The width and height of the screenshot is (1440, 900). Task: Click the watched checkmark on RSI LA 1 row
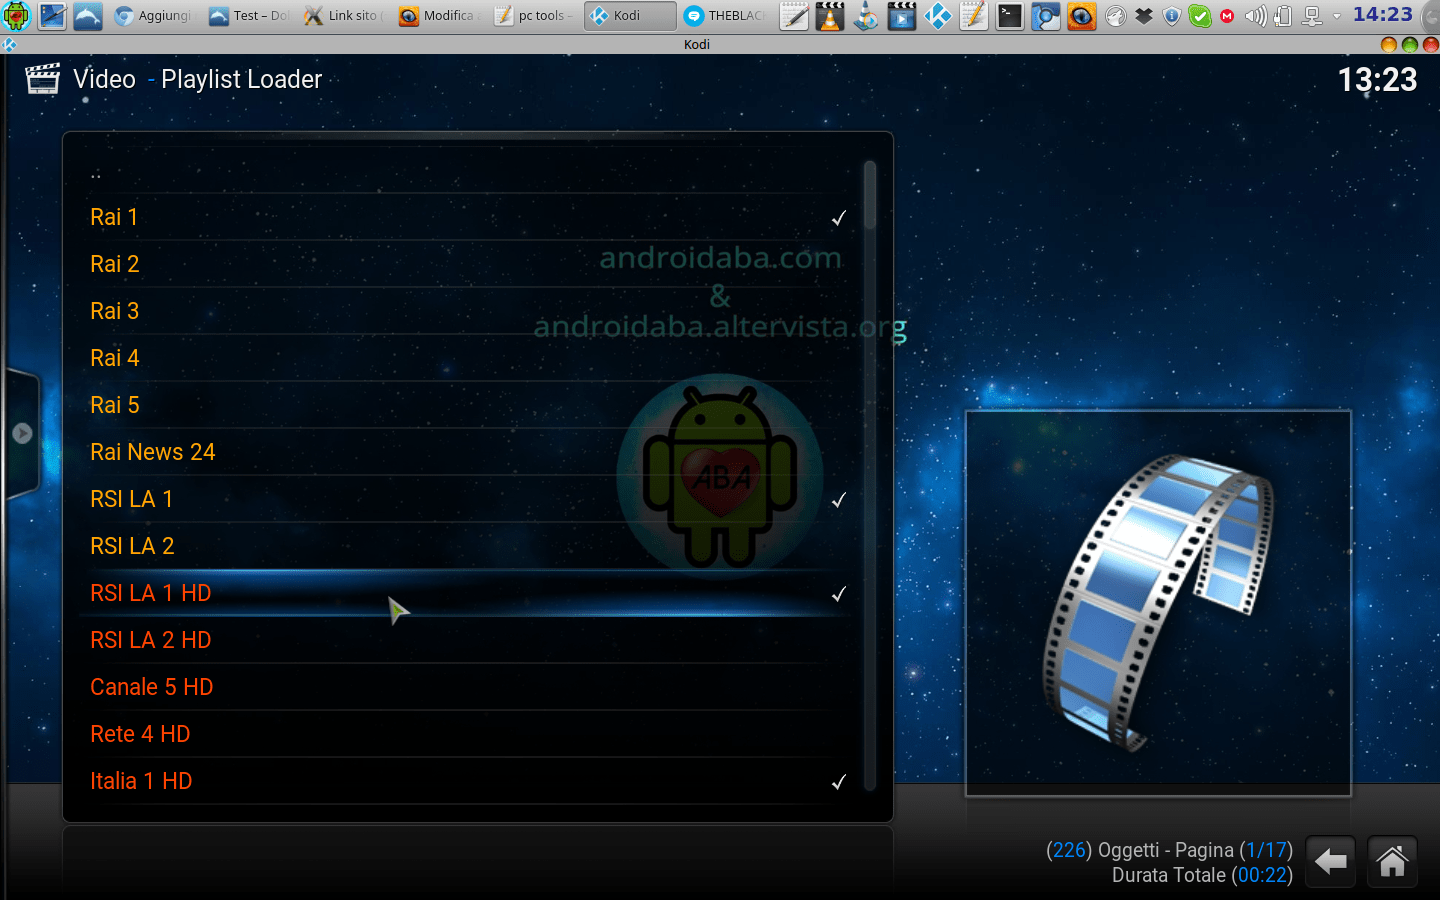(839, 500)
